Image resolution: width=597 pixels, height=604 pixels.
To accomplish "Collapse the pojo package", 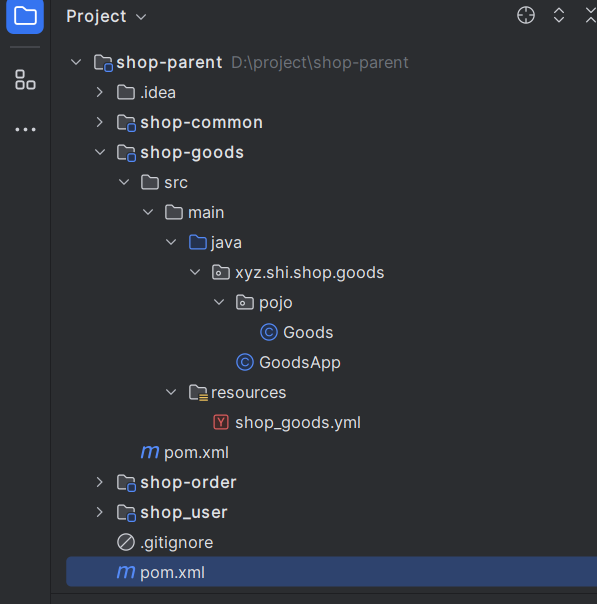I will click(x=219, y=302).
